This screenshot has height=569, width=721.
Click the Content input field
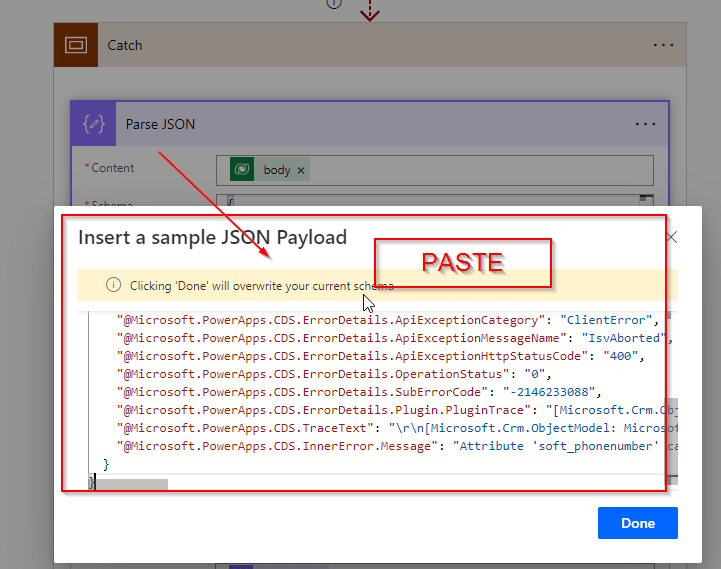[x=435, y=170]
